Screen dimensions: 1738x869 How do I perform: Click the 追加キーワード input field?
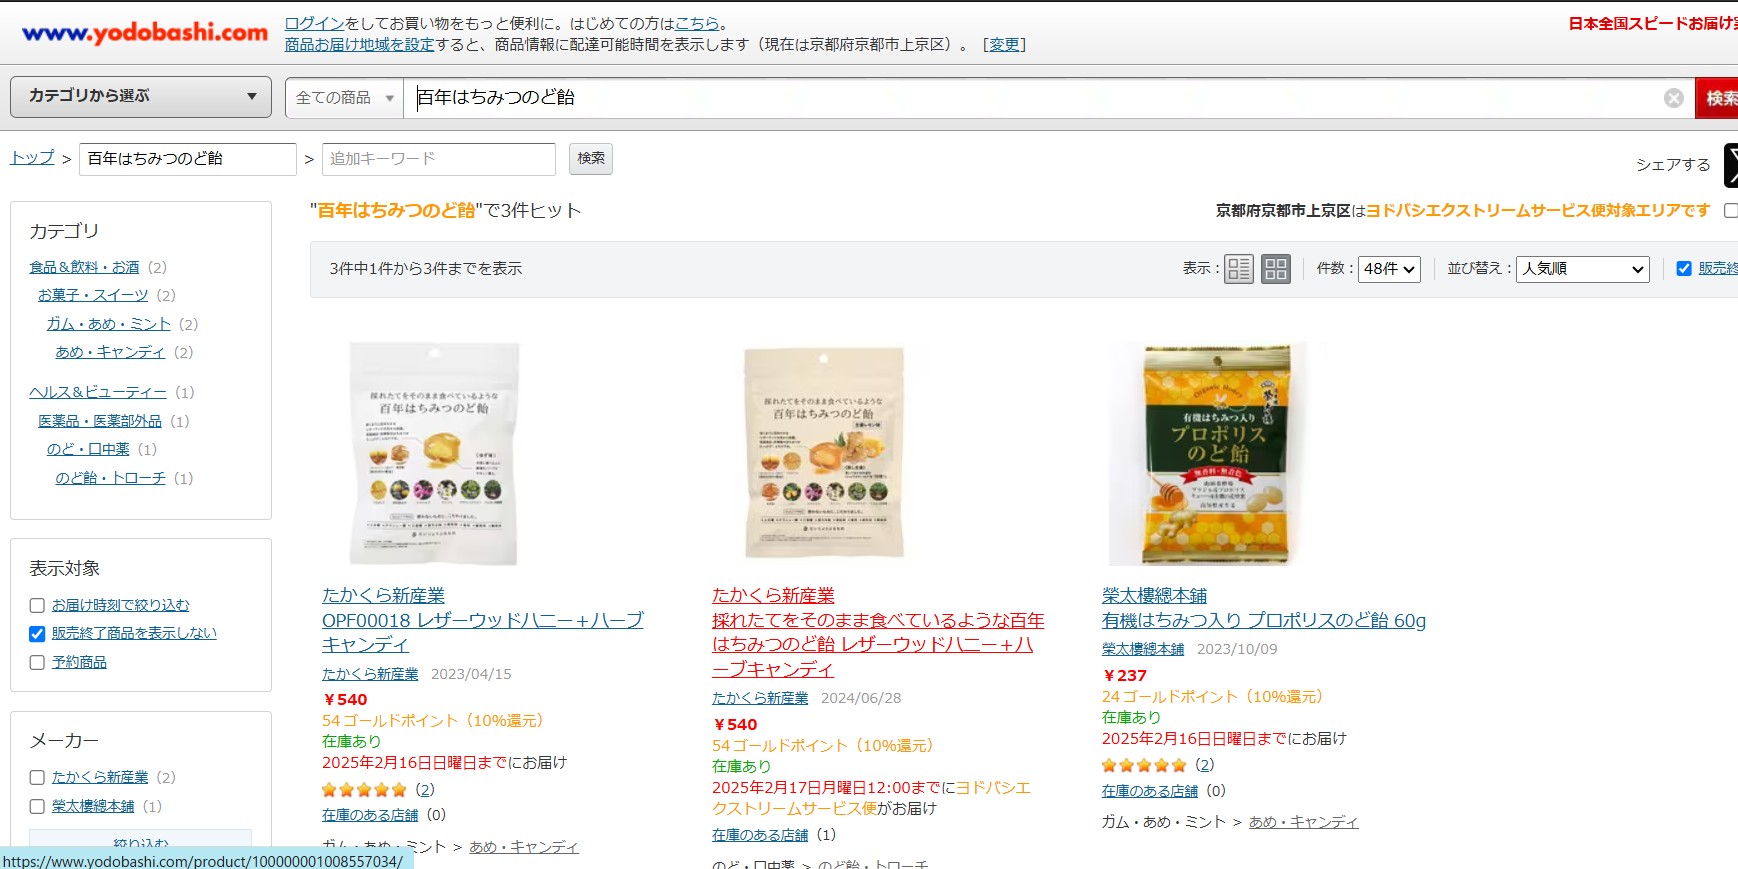(438, 159)
